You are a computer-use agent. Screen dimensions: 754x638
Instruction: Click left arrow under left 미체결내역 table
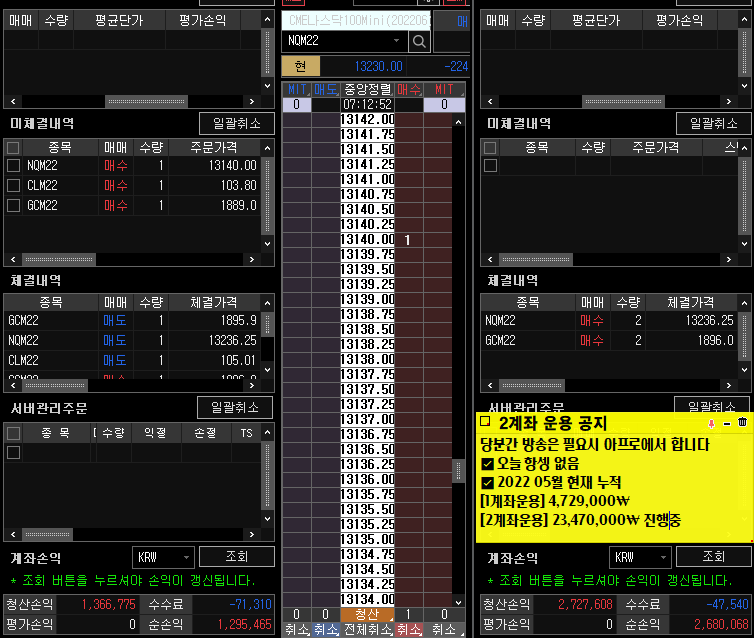pyautogui.click(x=13, y=259)
